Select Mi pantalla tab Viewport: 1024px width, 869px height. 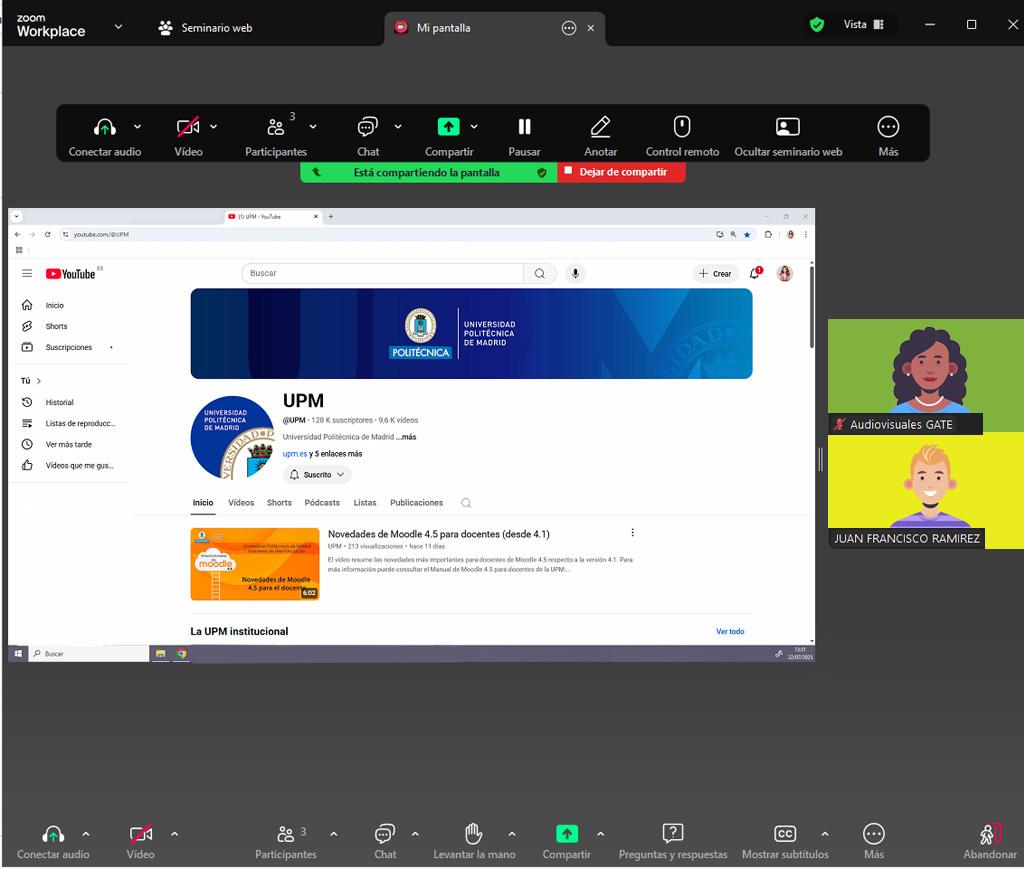click(x=443, y=28)
